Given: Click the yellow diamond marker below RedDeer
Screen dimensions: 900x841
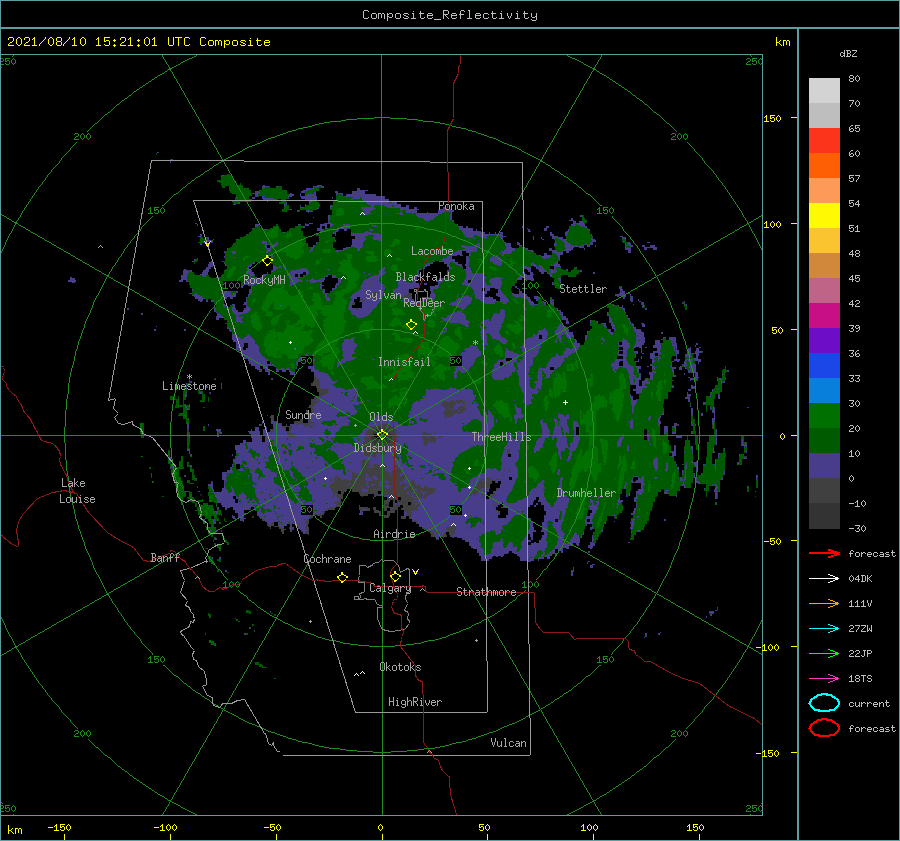Looking at the screenshot, I should (x=411, y=325).
